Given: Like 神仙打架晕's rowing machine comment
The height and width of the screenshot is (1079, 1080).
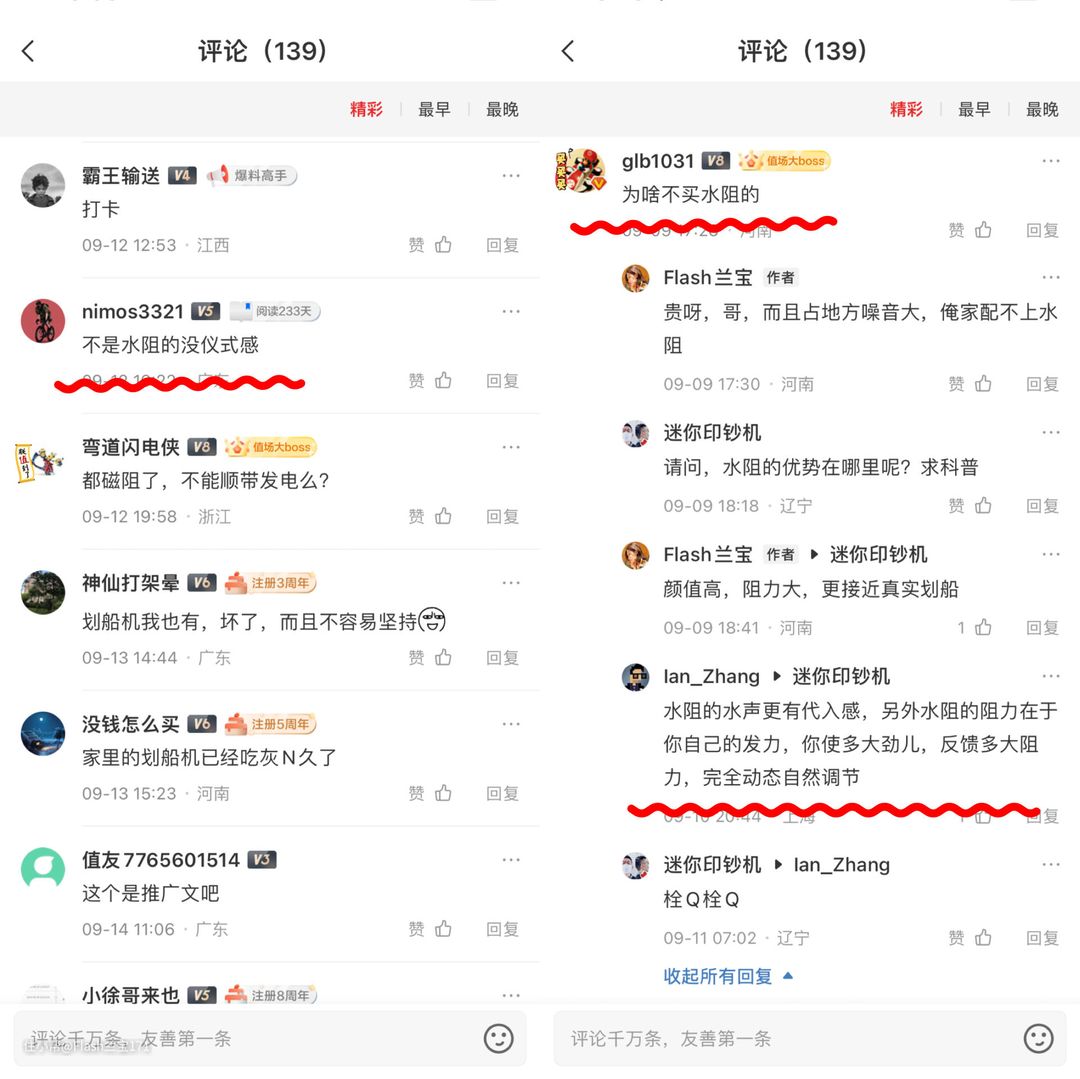Looking at the screenshot, I should click(x=443, y=658).
